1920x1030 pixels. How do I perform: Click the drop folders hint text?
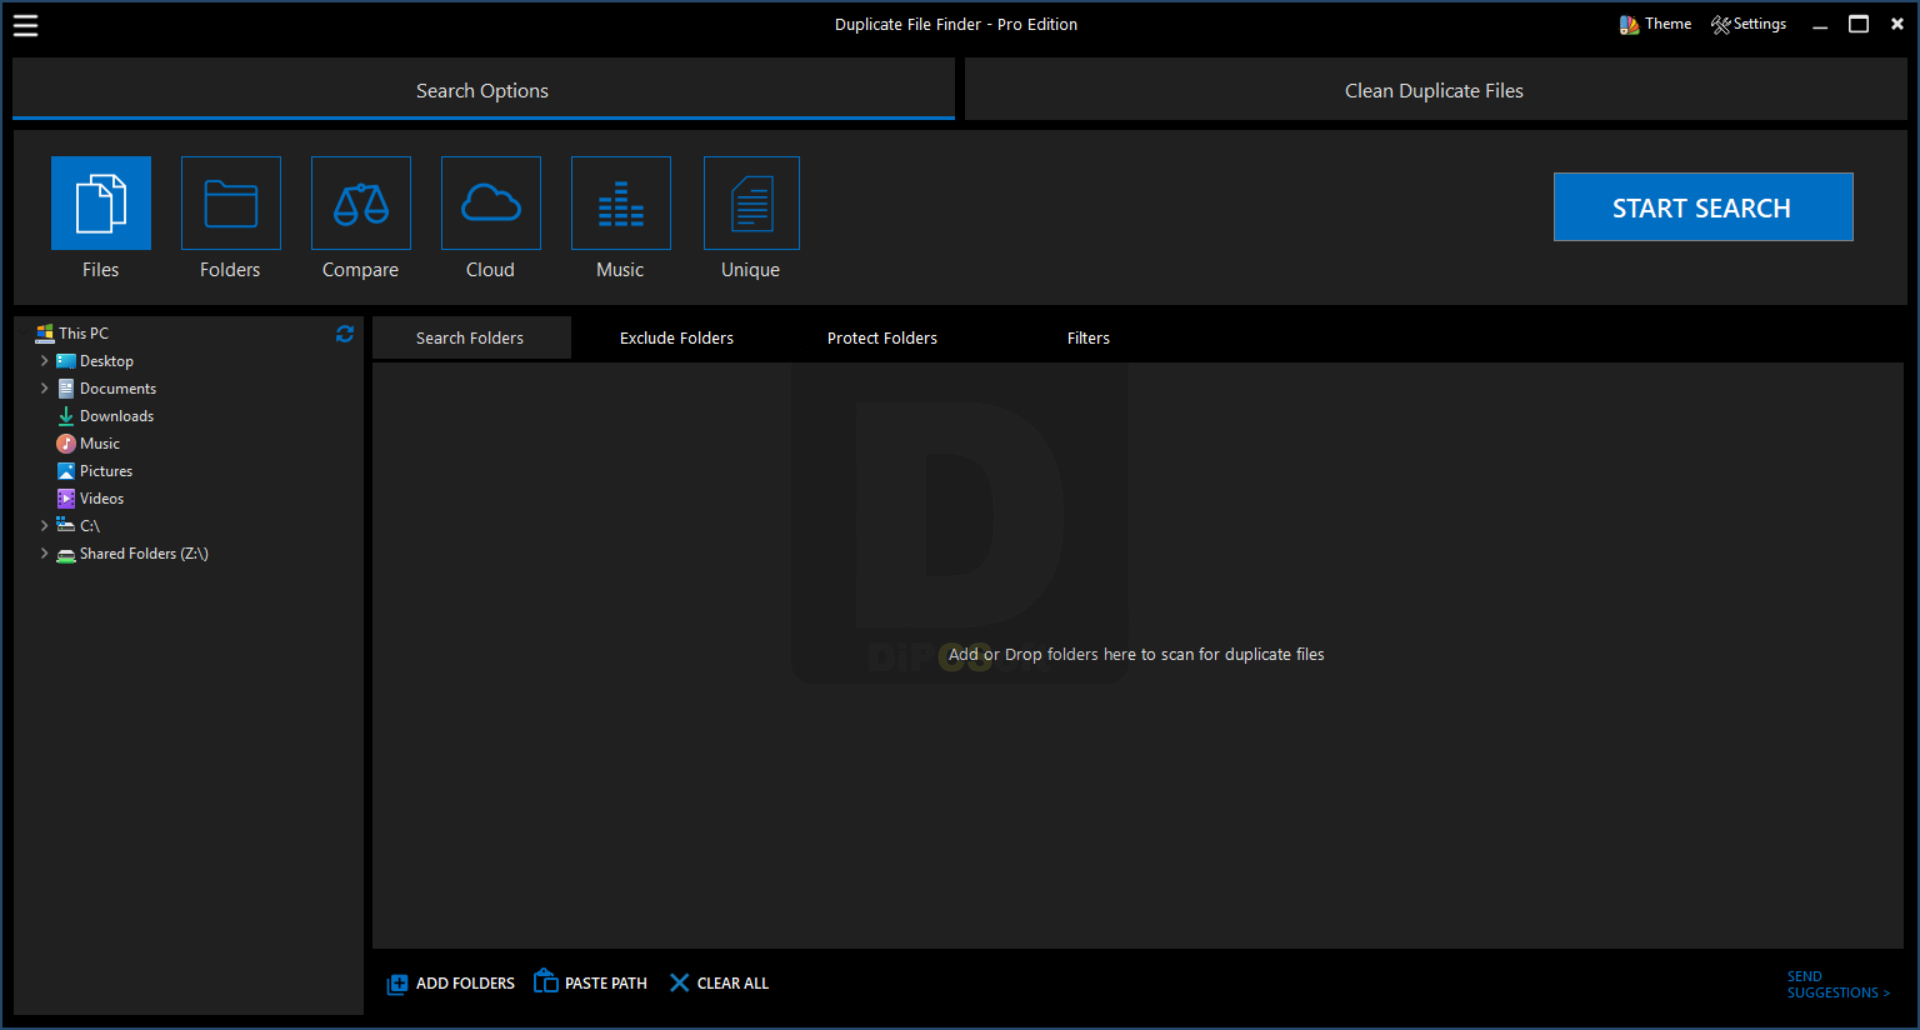[x=1136, y=654]
